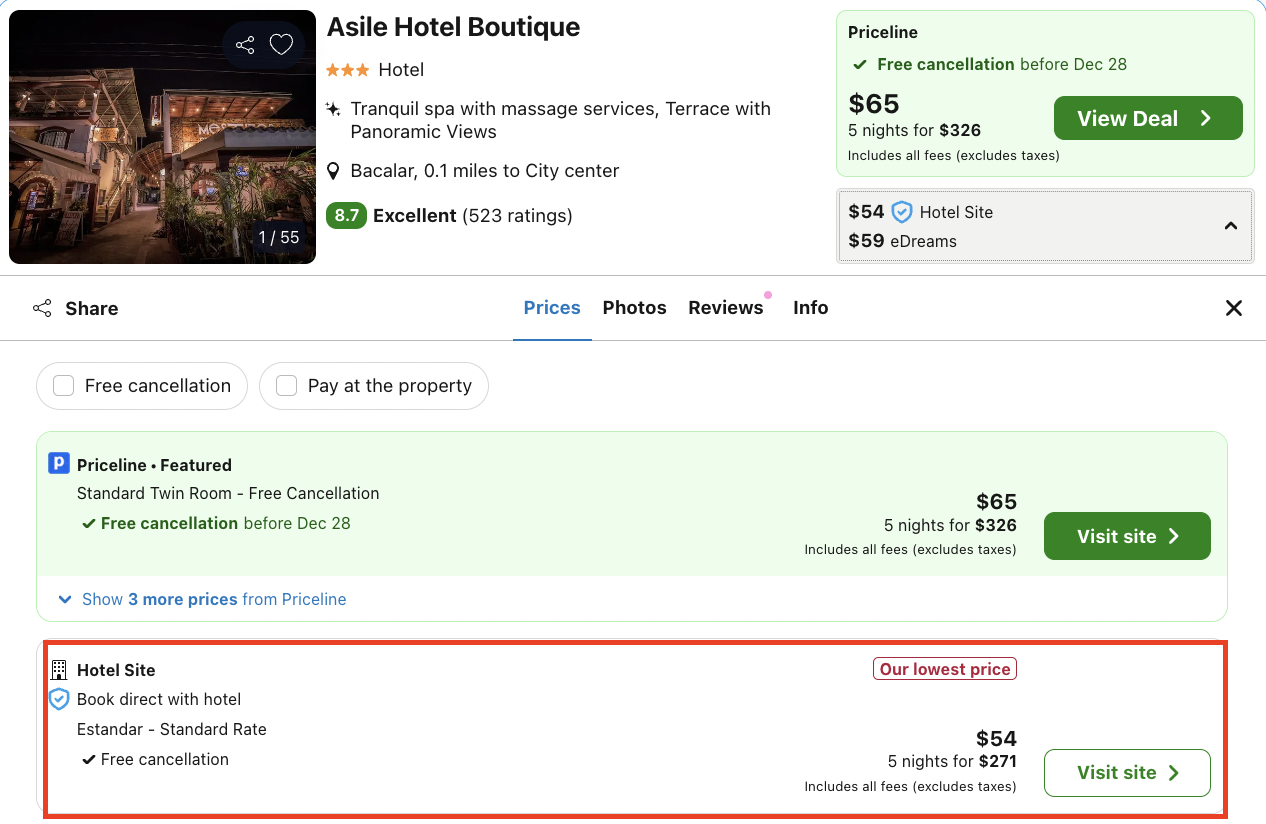The width and height of the screenshot is (1266, 824).
Task: Check the Free cancellation option
Action: 63,385
